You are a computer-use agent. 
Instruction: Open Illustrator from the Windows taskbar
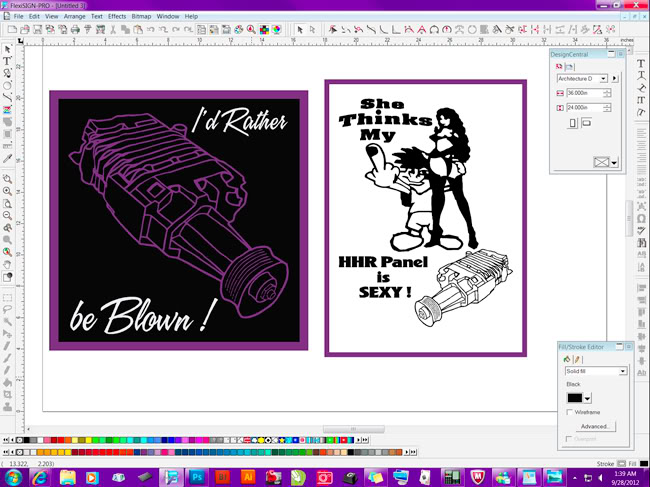(x=248, y=477)
